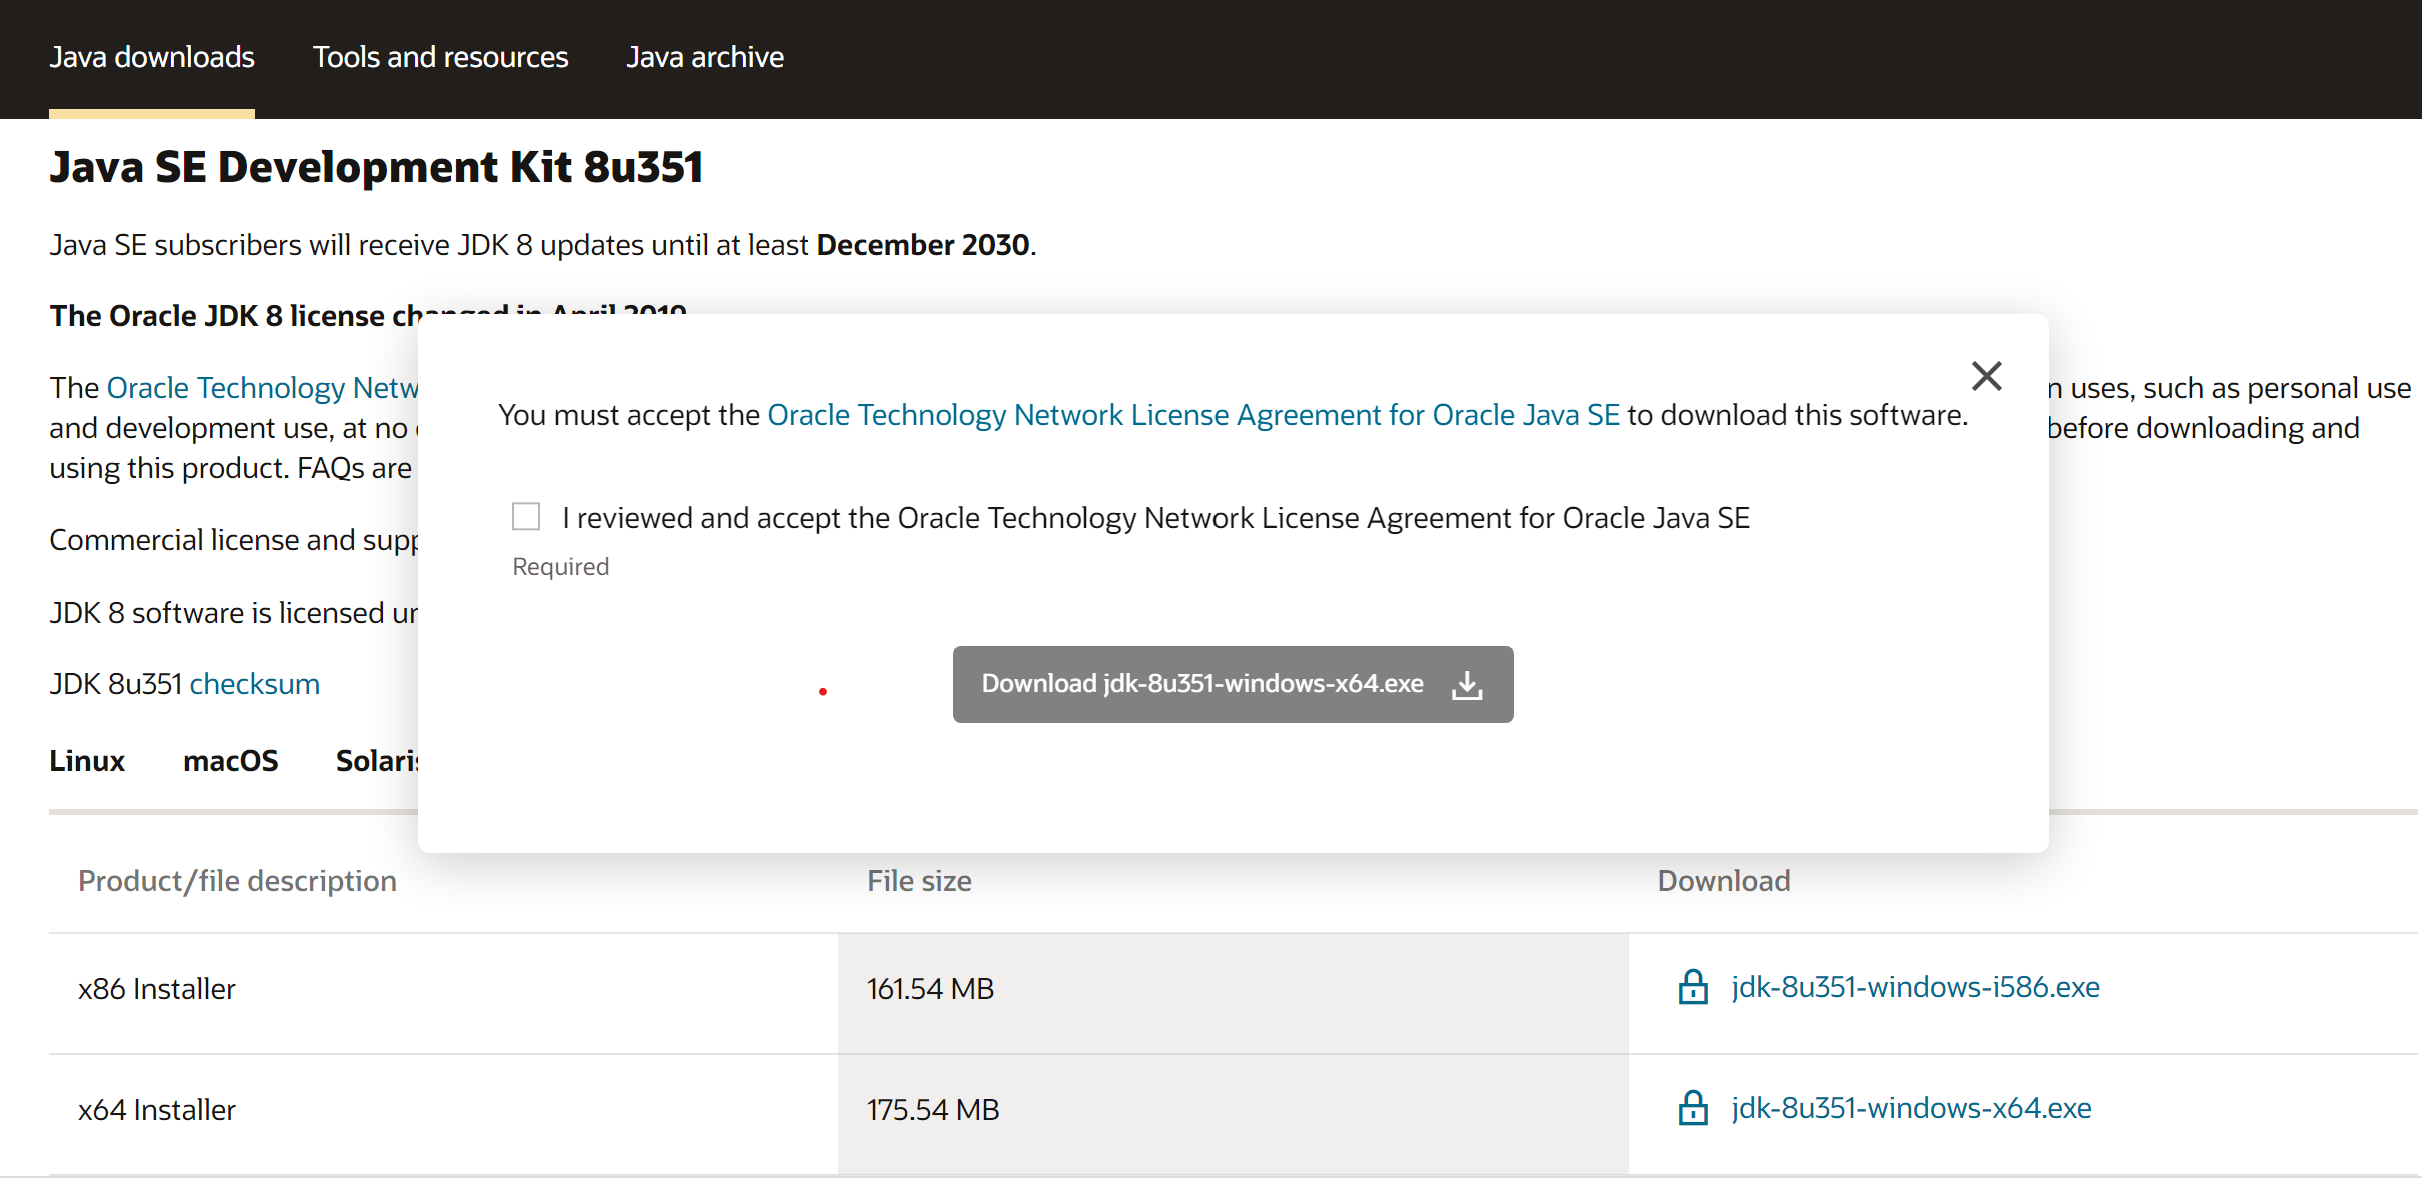Click the checkbox label text about license
This screenshot has height=1182, width=2422.
(x=1155, y=518)
